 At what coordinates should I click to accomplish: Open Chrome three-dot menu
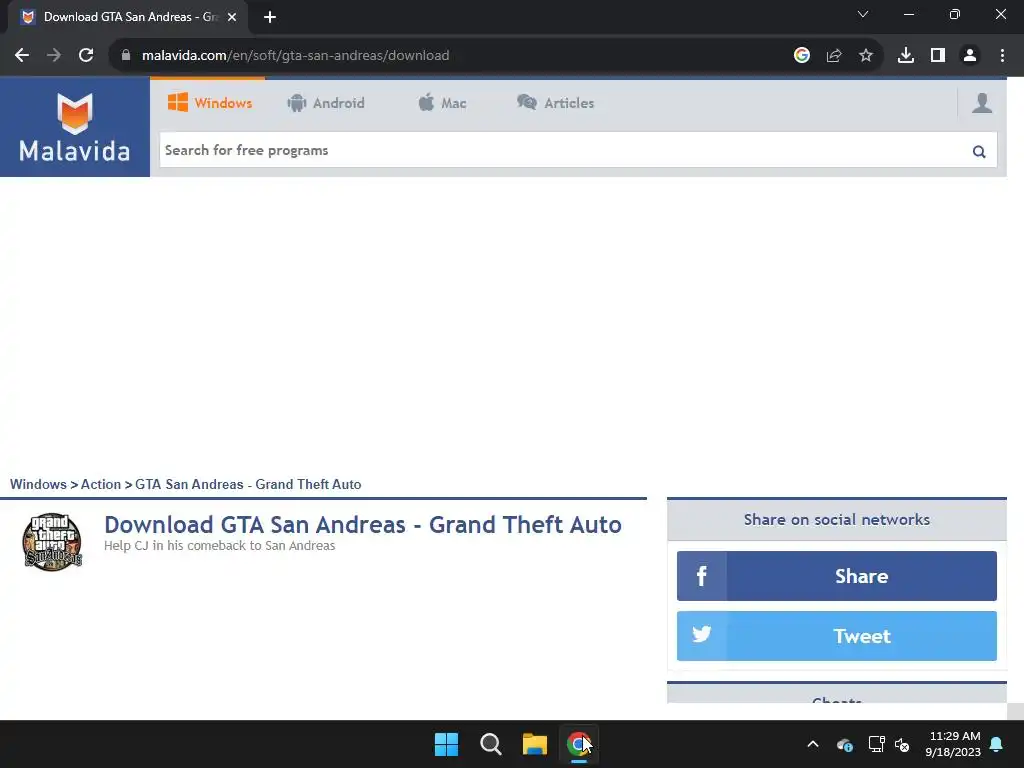point(1002,56)
